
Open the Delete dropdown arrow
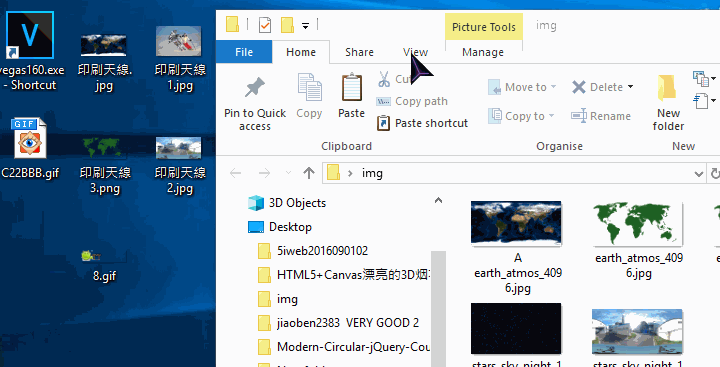pos(630,86)
